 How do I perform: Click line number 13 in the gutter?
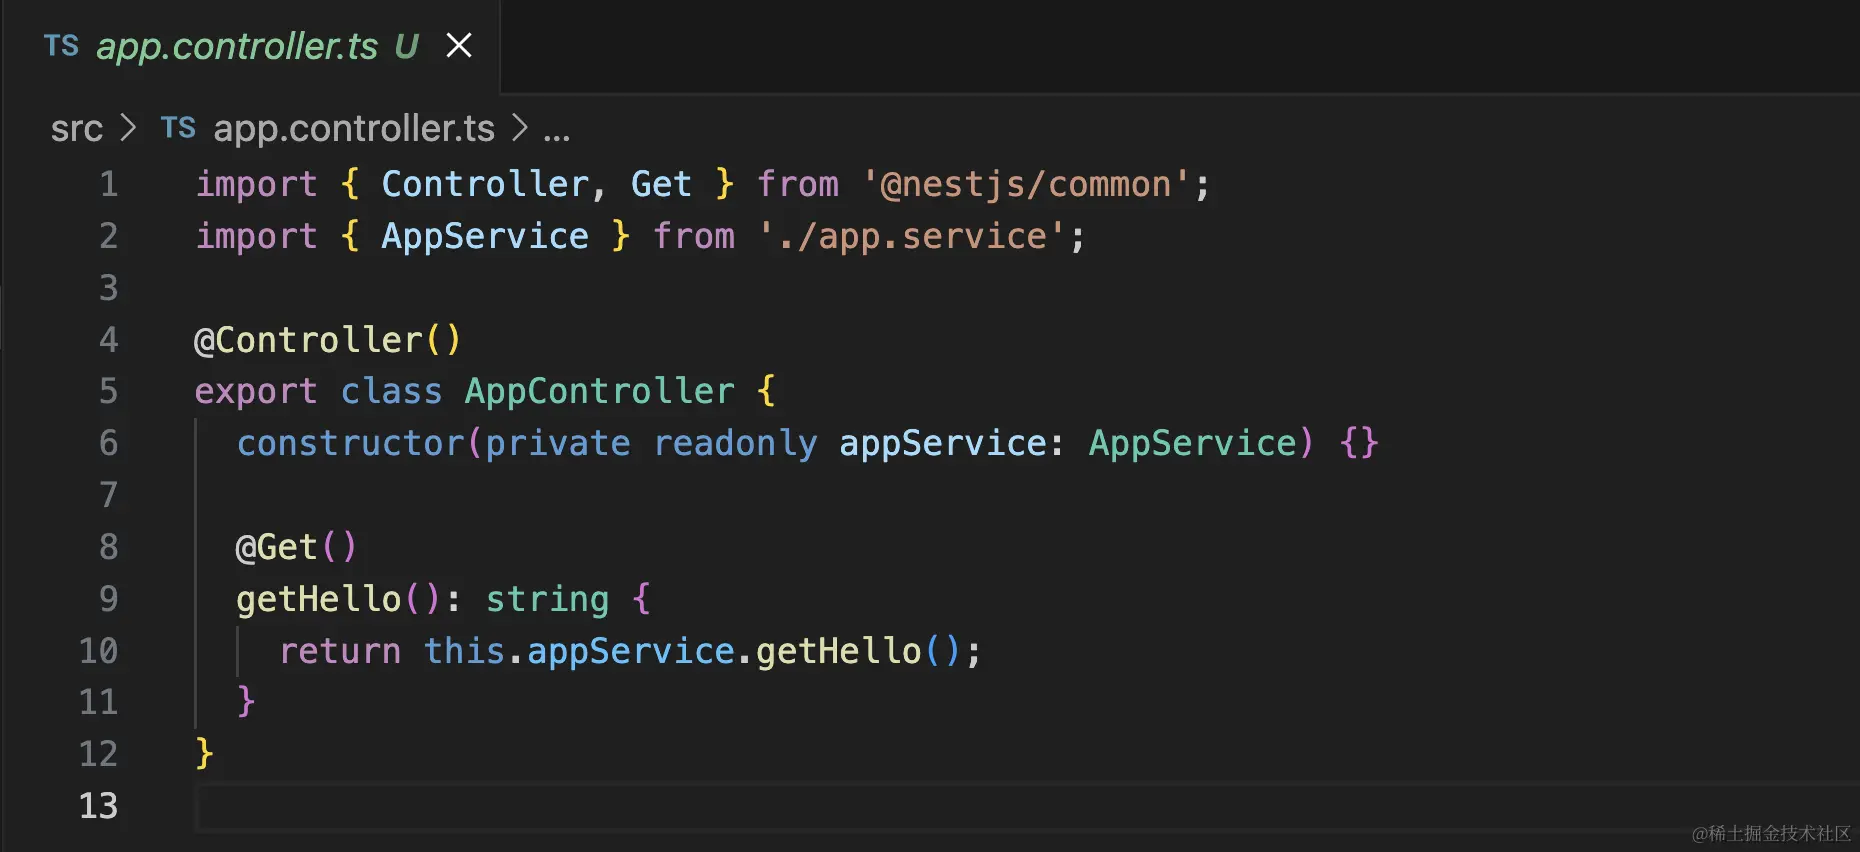(99, 806)
